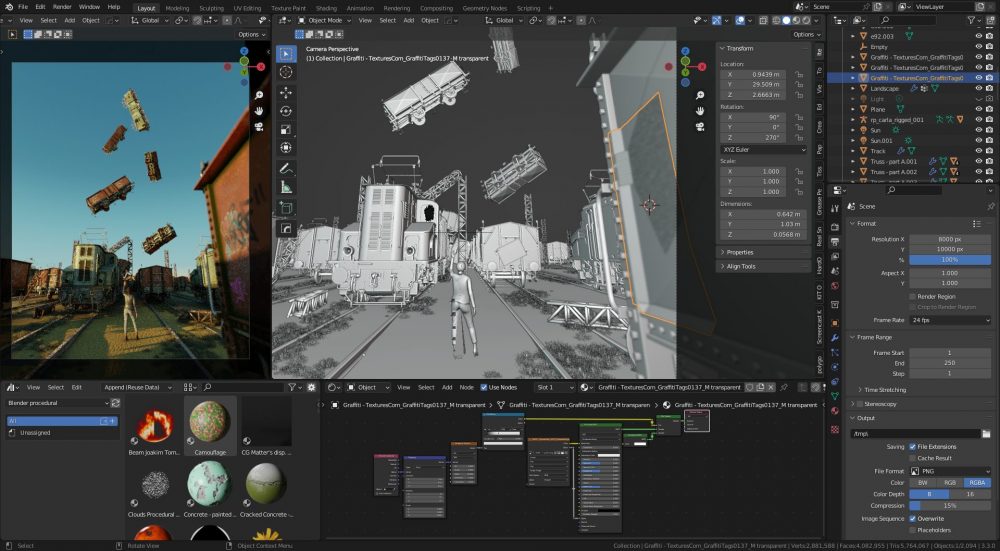
Task: Click the zoom magnifier in the left render viewport
Action: [x=259, y=95]
